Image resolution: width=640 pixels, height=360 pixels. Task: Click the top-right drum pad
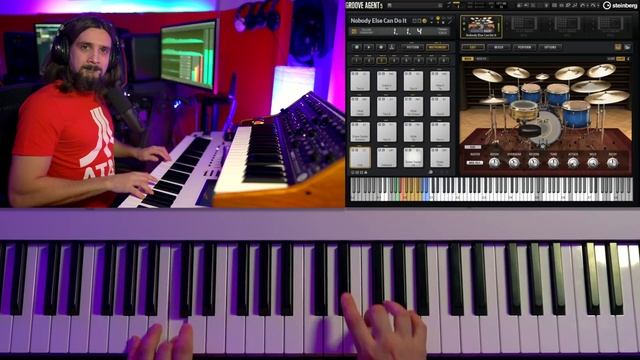pyautogui.click(x=440, y=81)
